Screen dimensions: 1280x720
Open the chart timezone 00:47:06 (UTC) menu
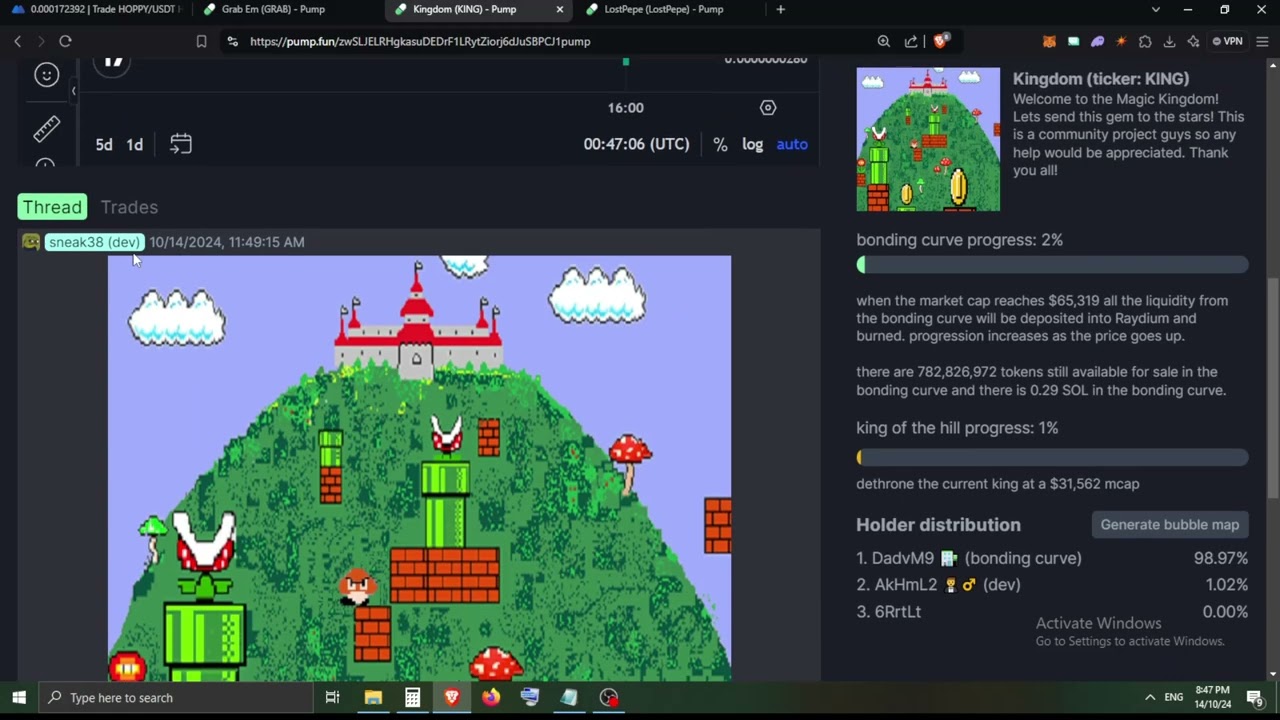(636, 144)
